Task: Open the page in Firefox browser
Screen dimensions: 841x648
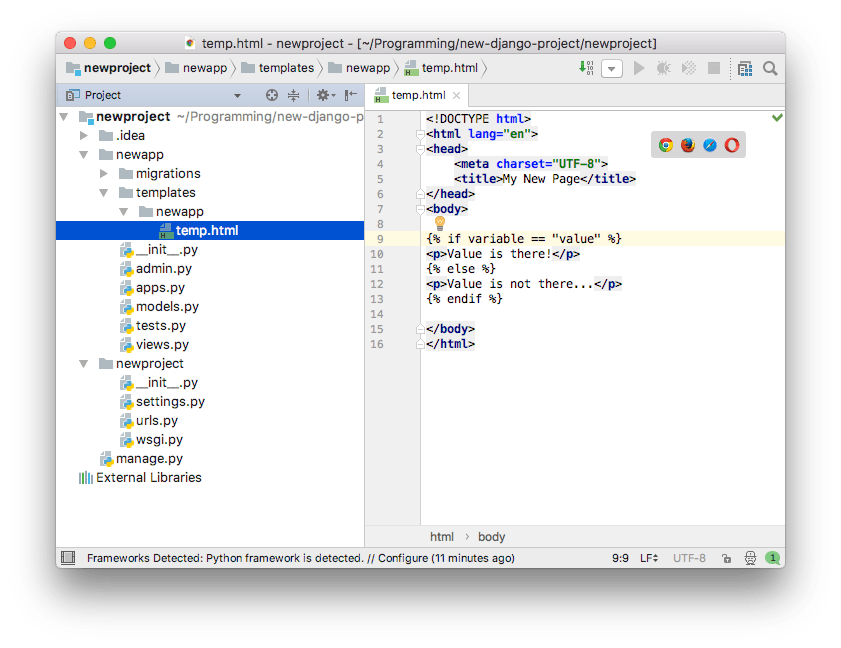Action: (x=688, y=145)
